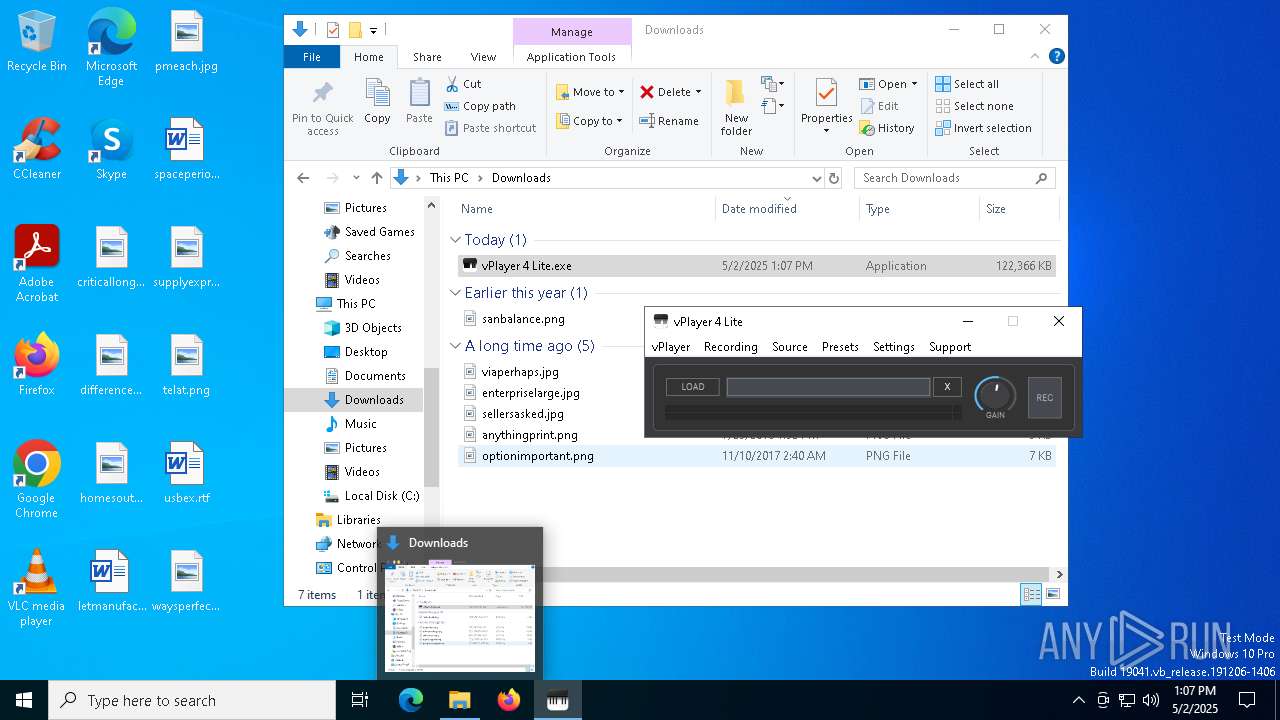Open the VLC media player desktop shortcut
The width and height of the screenshot is (1280, 720).
[36, 588]
